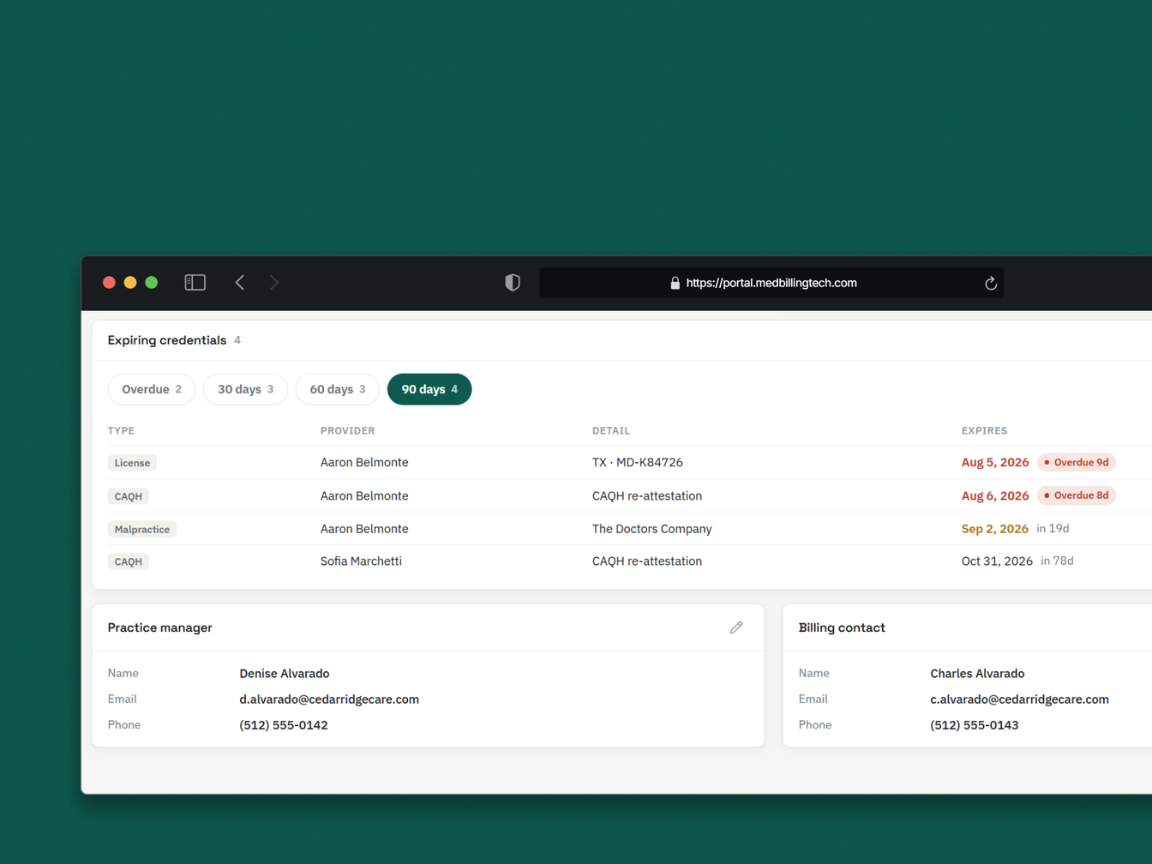Toggle the browser sidebar icon
Image resolution: width=1152 pixels, height=864 pixels.
coord(195,283)
